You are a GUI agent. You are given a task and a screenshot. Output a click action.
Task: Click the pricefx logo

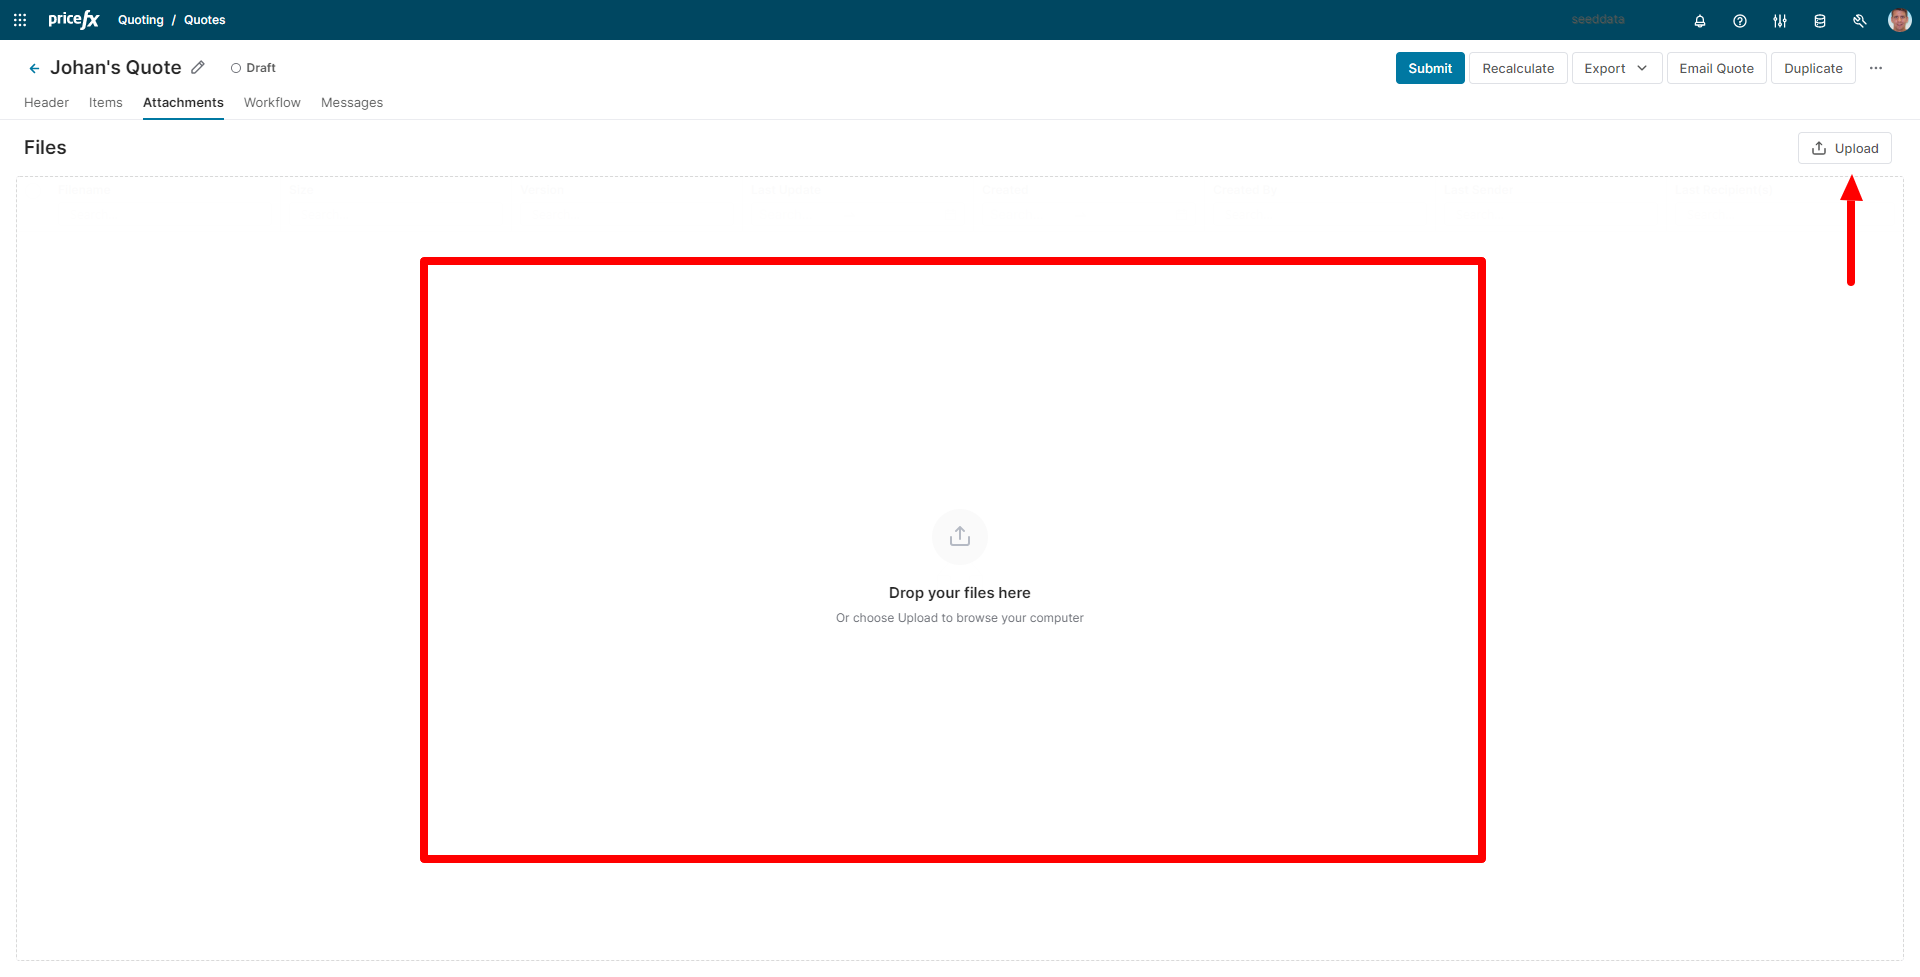coord(73,19)
